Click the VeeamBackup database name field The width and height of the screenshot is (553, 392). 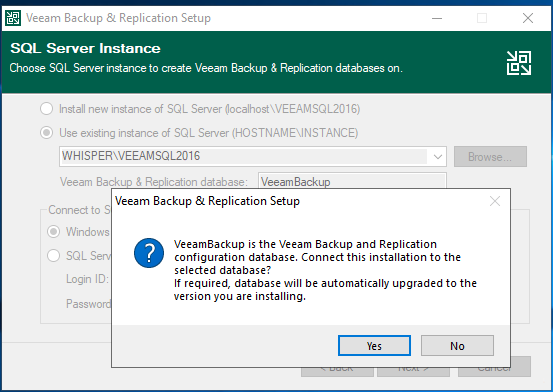(352, 181)
